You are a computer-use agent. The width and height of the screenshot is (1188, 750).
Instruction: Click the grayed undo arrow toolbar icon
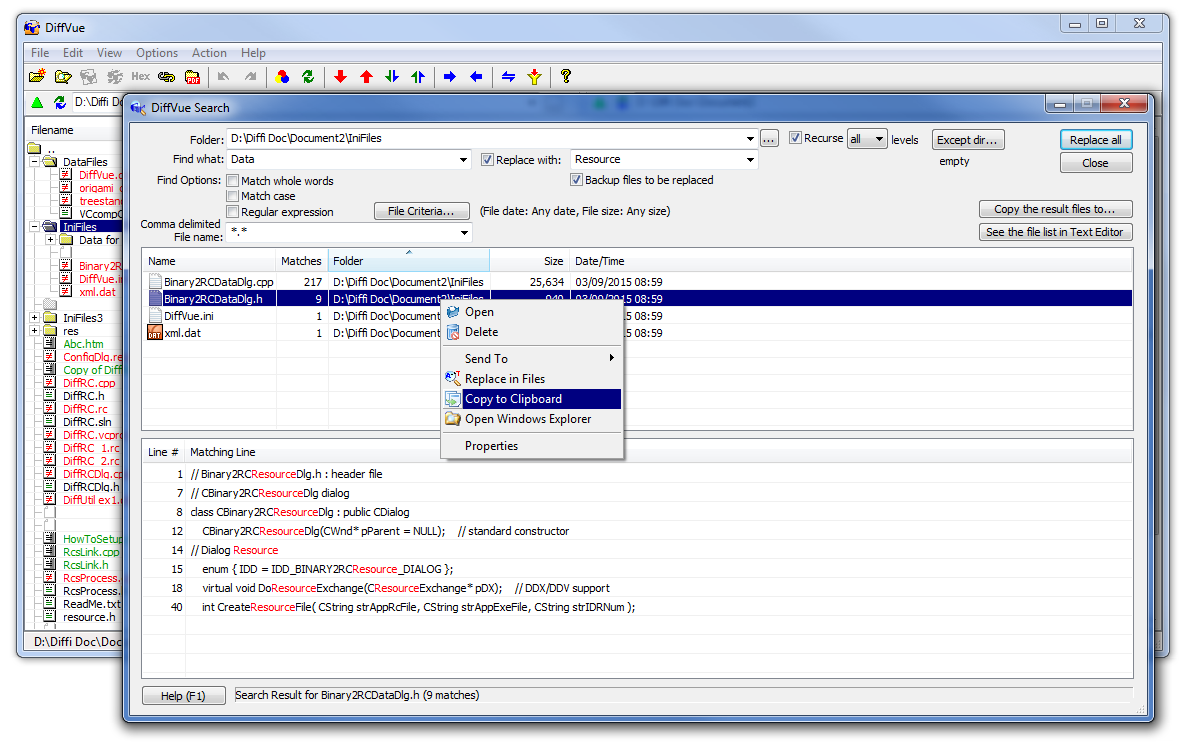click(x=224, y=77)
